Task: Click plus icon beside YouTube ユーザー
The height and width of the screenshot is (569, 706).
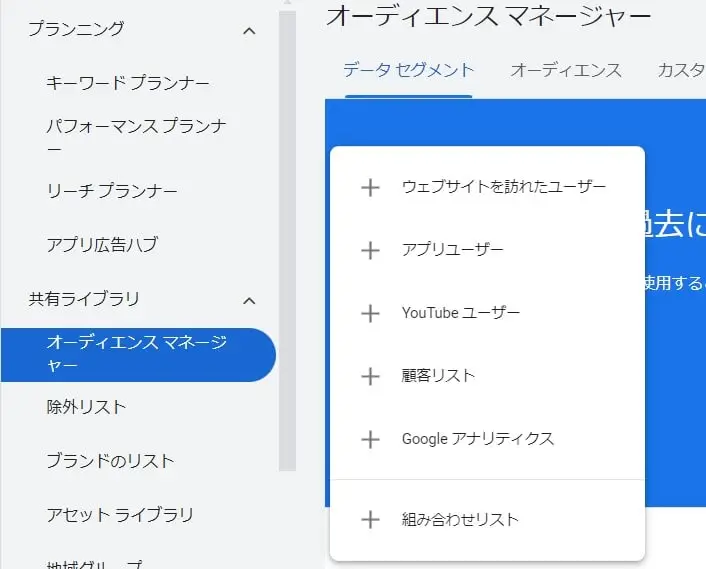Action: (x=370, y=313)
